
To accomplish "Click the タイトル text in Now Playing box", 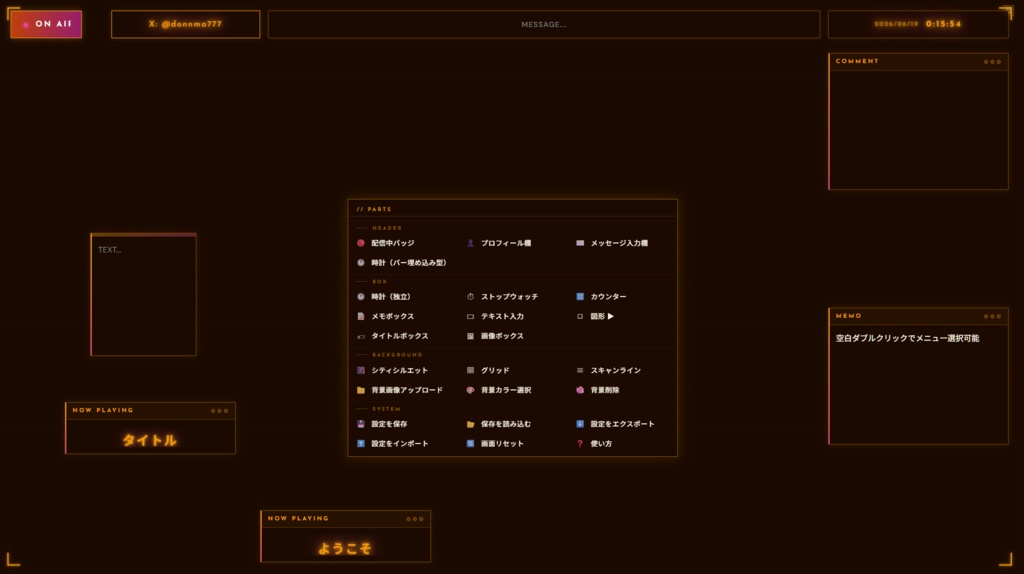I will pos(150,440).
